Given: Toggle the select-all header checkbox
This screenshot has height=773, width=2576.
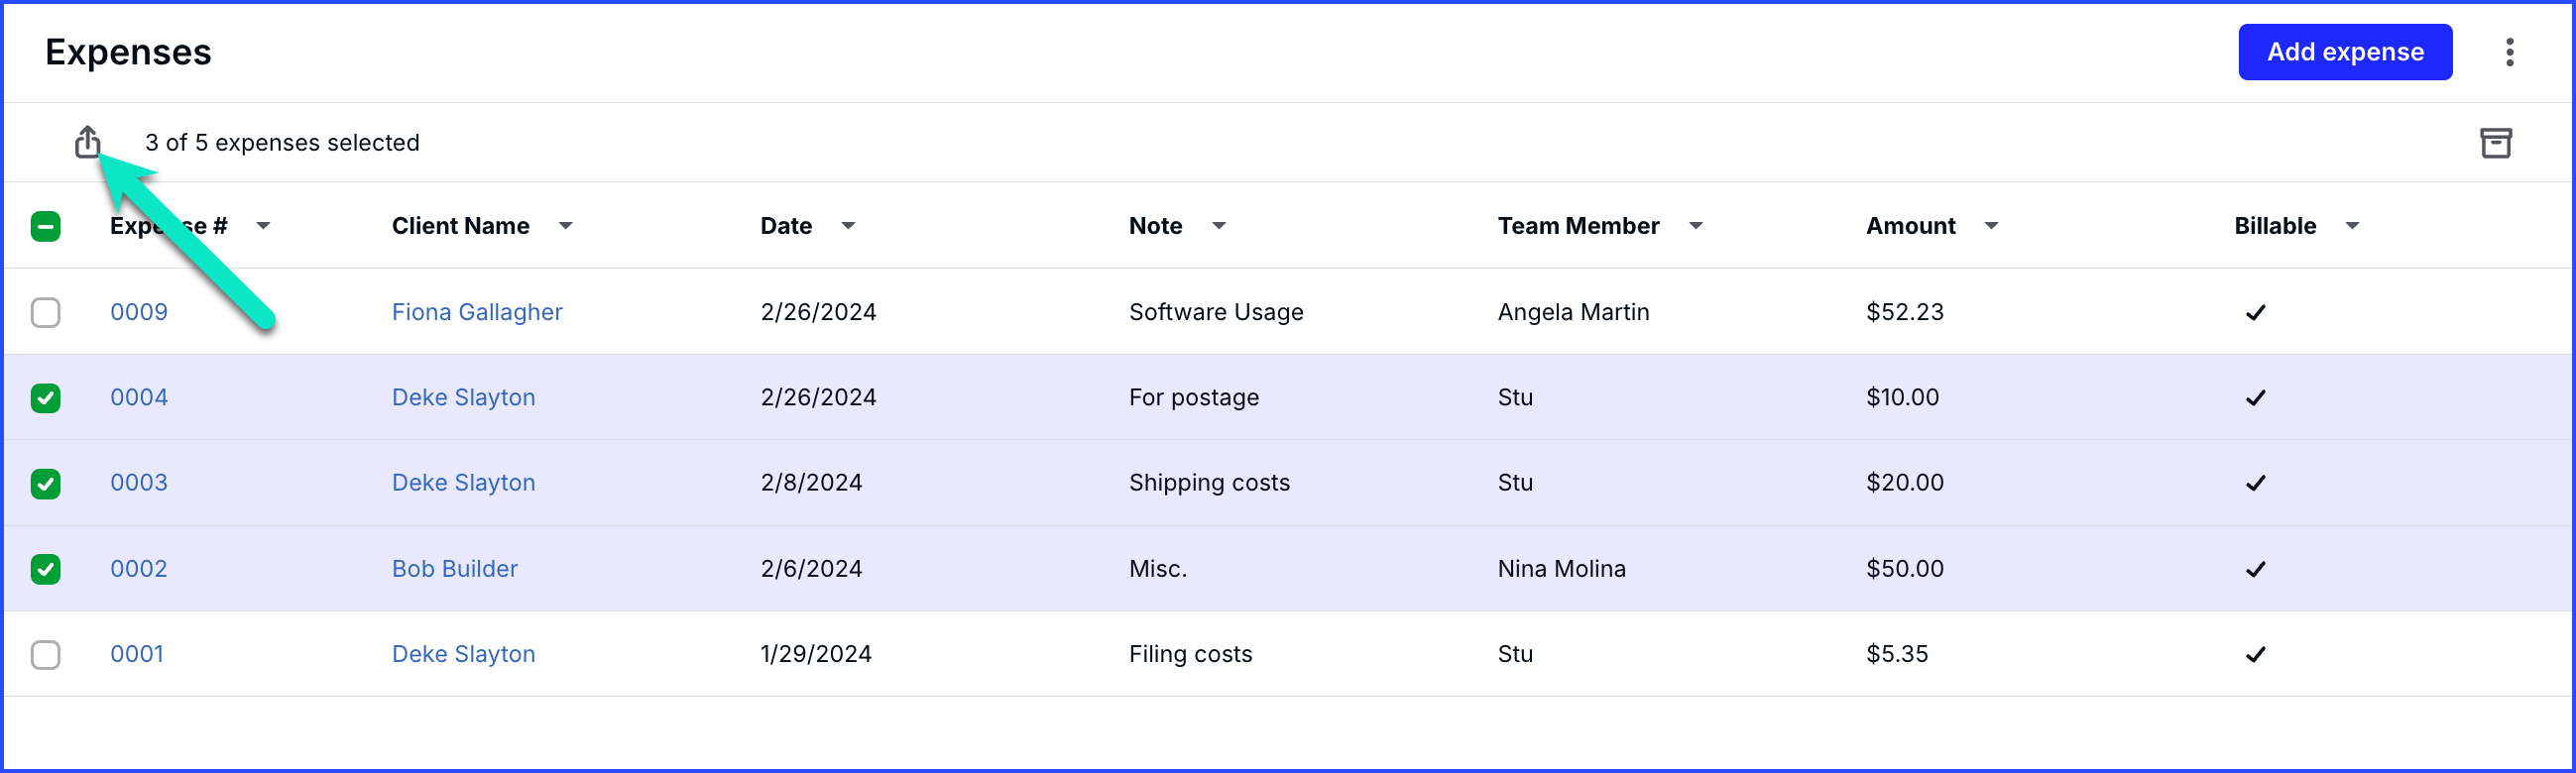Looking at the screenshot, I should point(46,227).
